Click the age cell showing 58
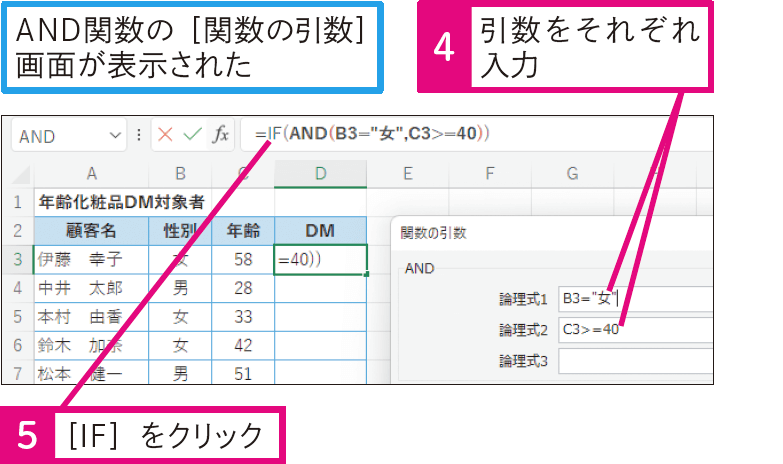 pos(243,259)
